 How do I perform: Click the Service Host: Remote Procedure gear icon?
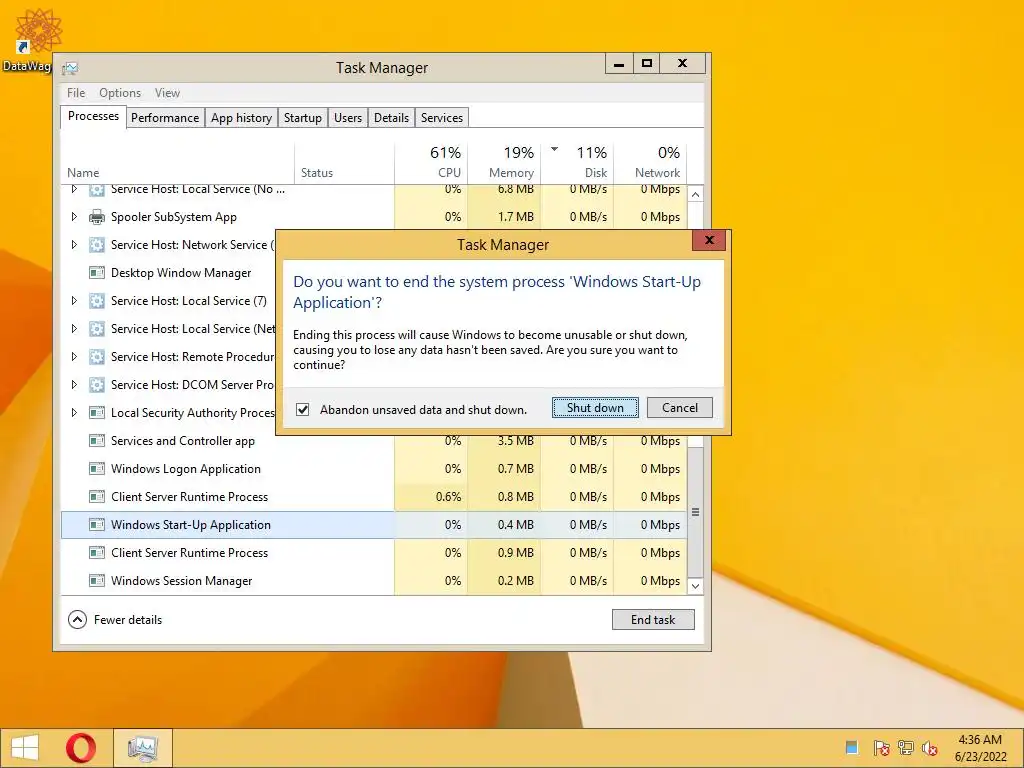click(x=97, y=357)
